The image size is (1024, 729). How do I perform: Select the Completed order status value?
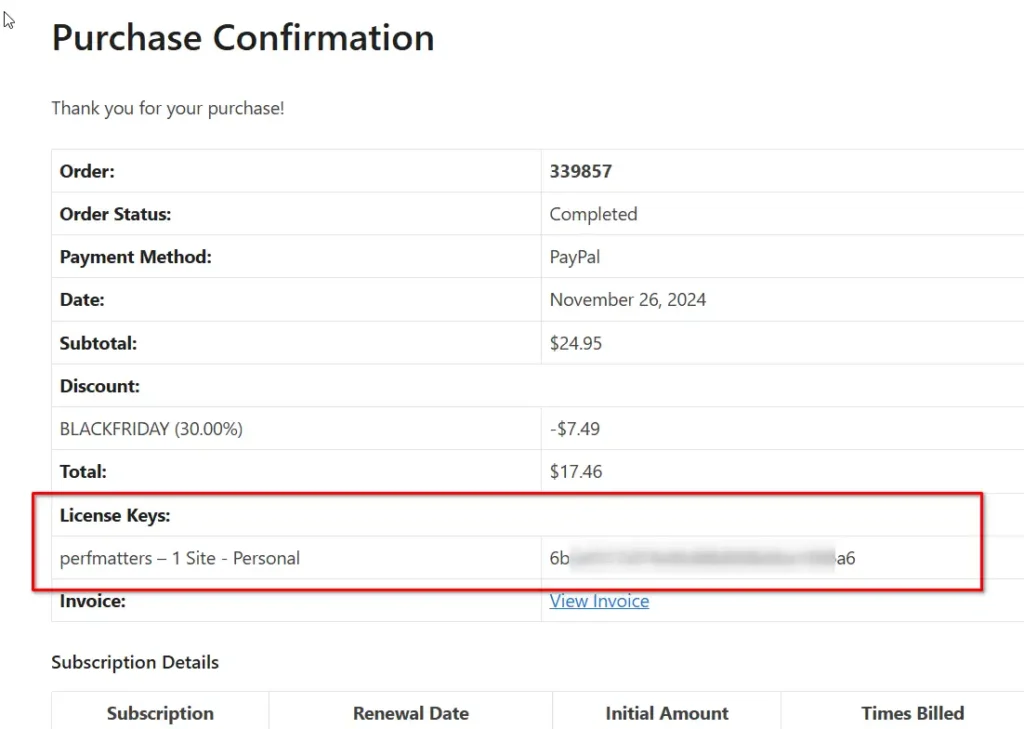593,214
